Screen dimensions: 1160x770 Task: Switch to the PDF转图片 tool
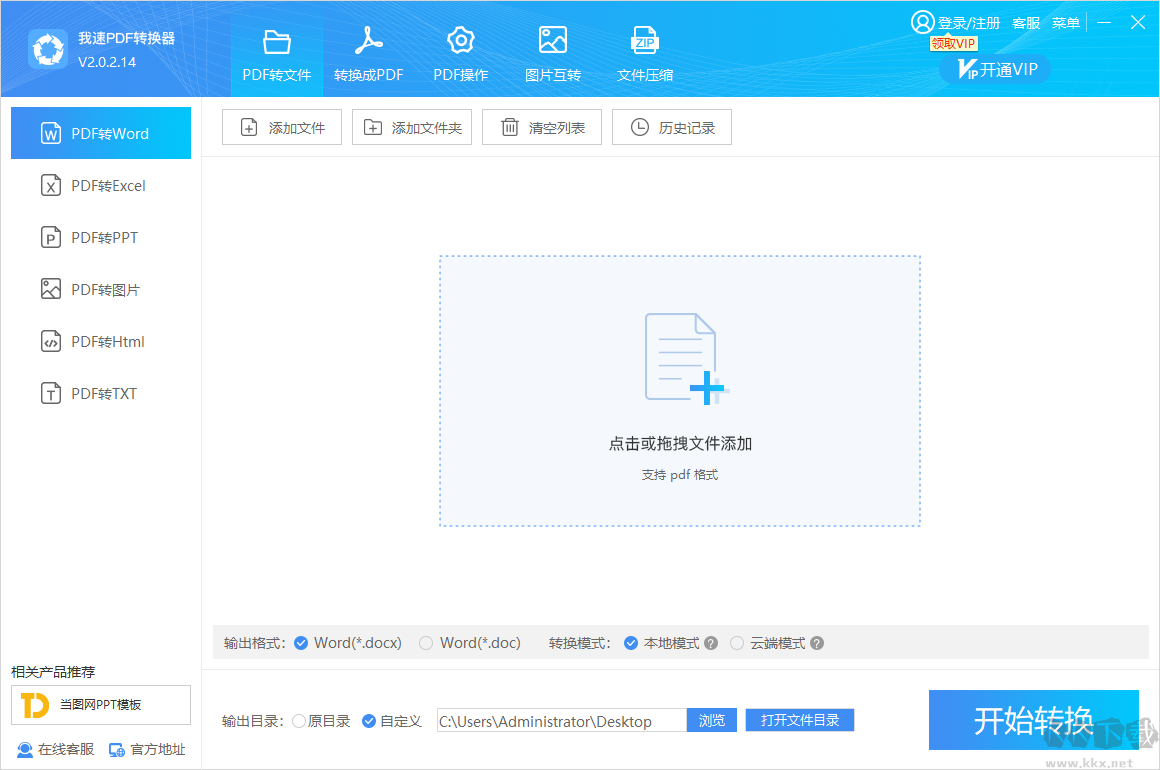pos(100,289)
